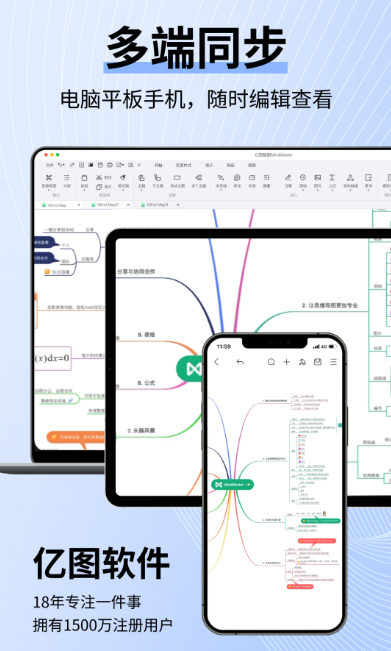Switch to the 页面样式 ribbon tab
The image size is (391, 651).
click(x=183, y=165)
